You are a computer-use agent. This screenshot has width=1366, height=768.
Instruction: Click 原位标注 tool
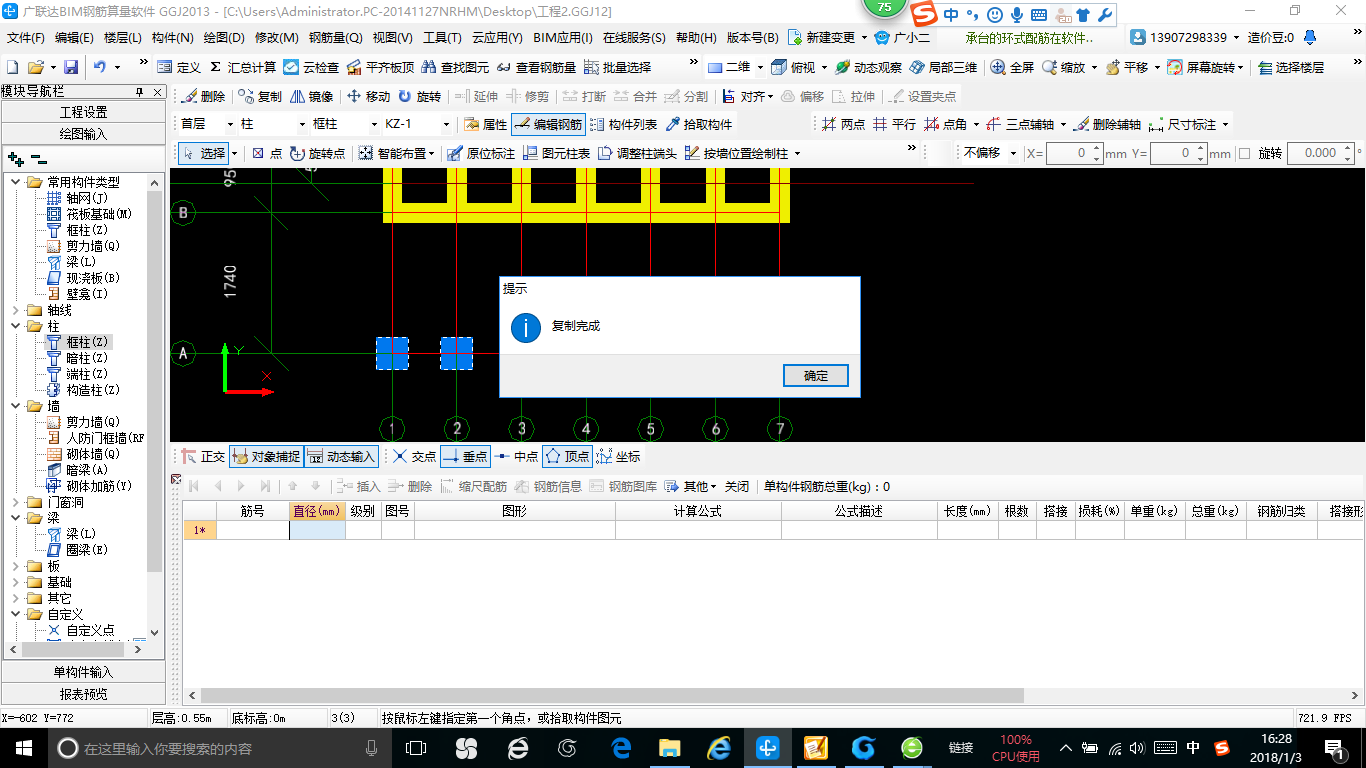481,153
